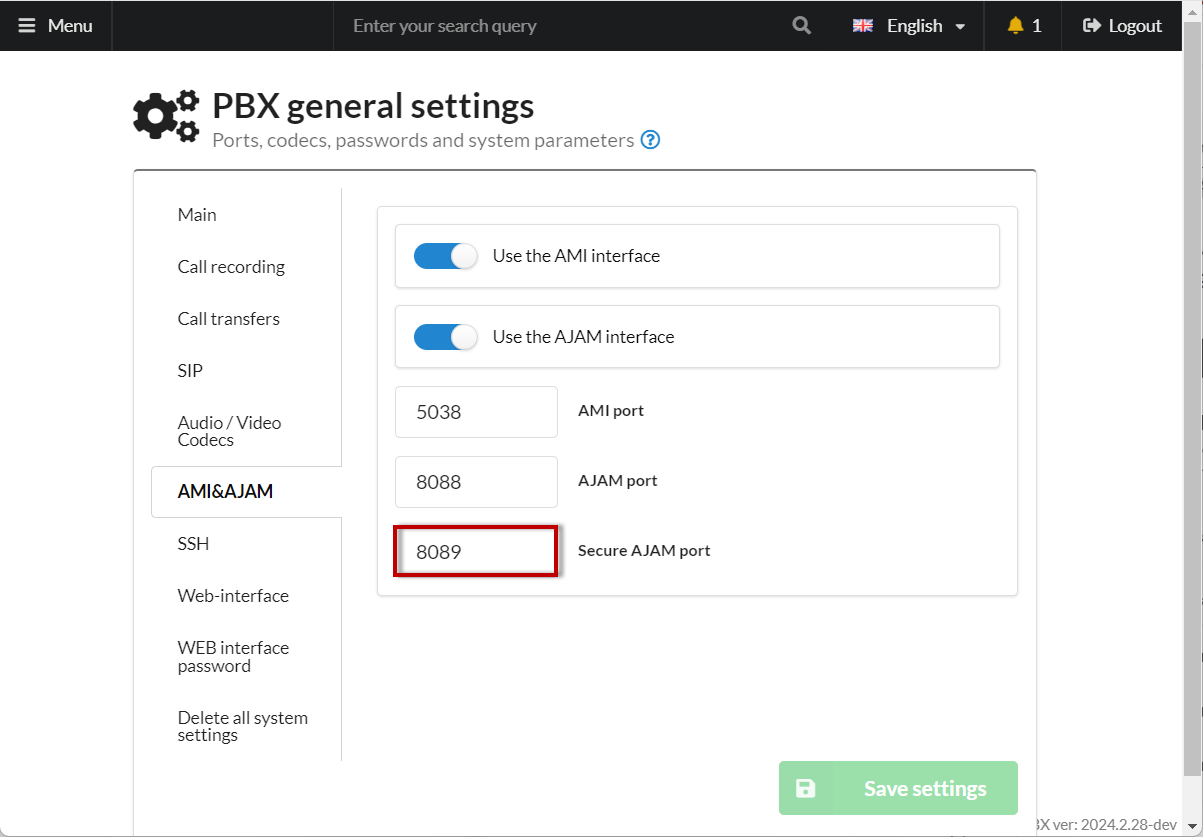This screenshot has height=837, width=1203.
Task: Turn off the AJAM interface toggle
Action: (x=446, y=337)
